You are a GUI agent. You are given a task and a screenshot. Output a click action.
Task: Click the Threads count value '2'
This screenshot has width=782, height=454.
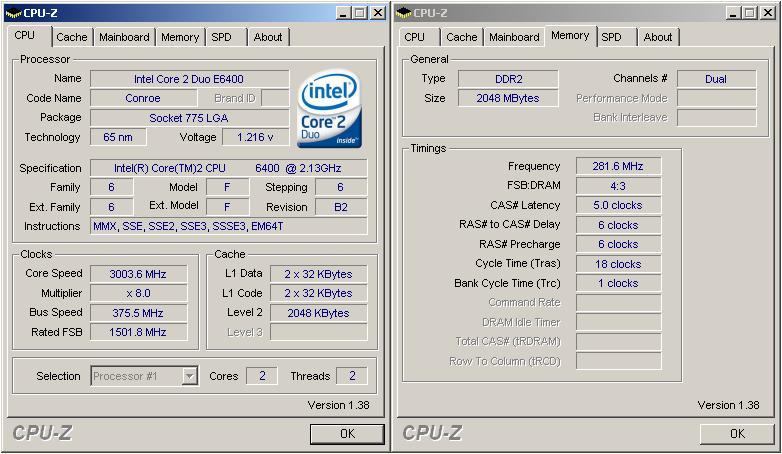[352, 376]
